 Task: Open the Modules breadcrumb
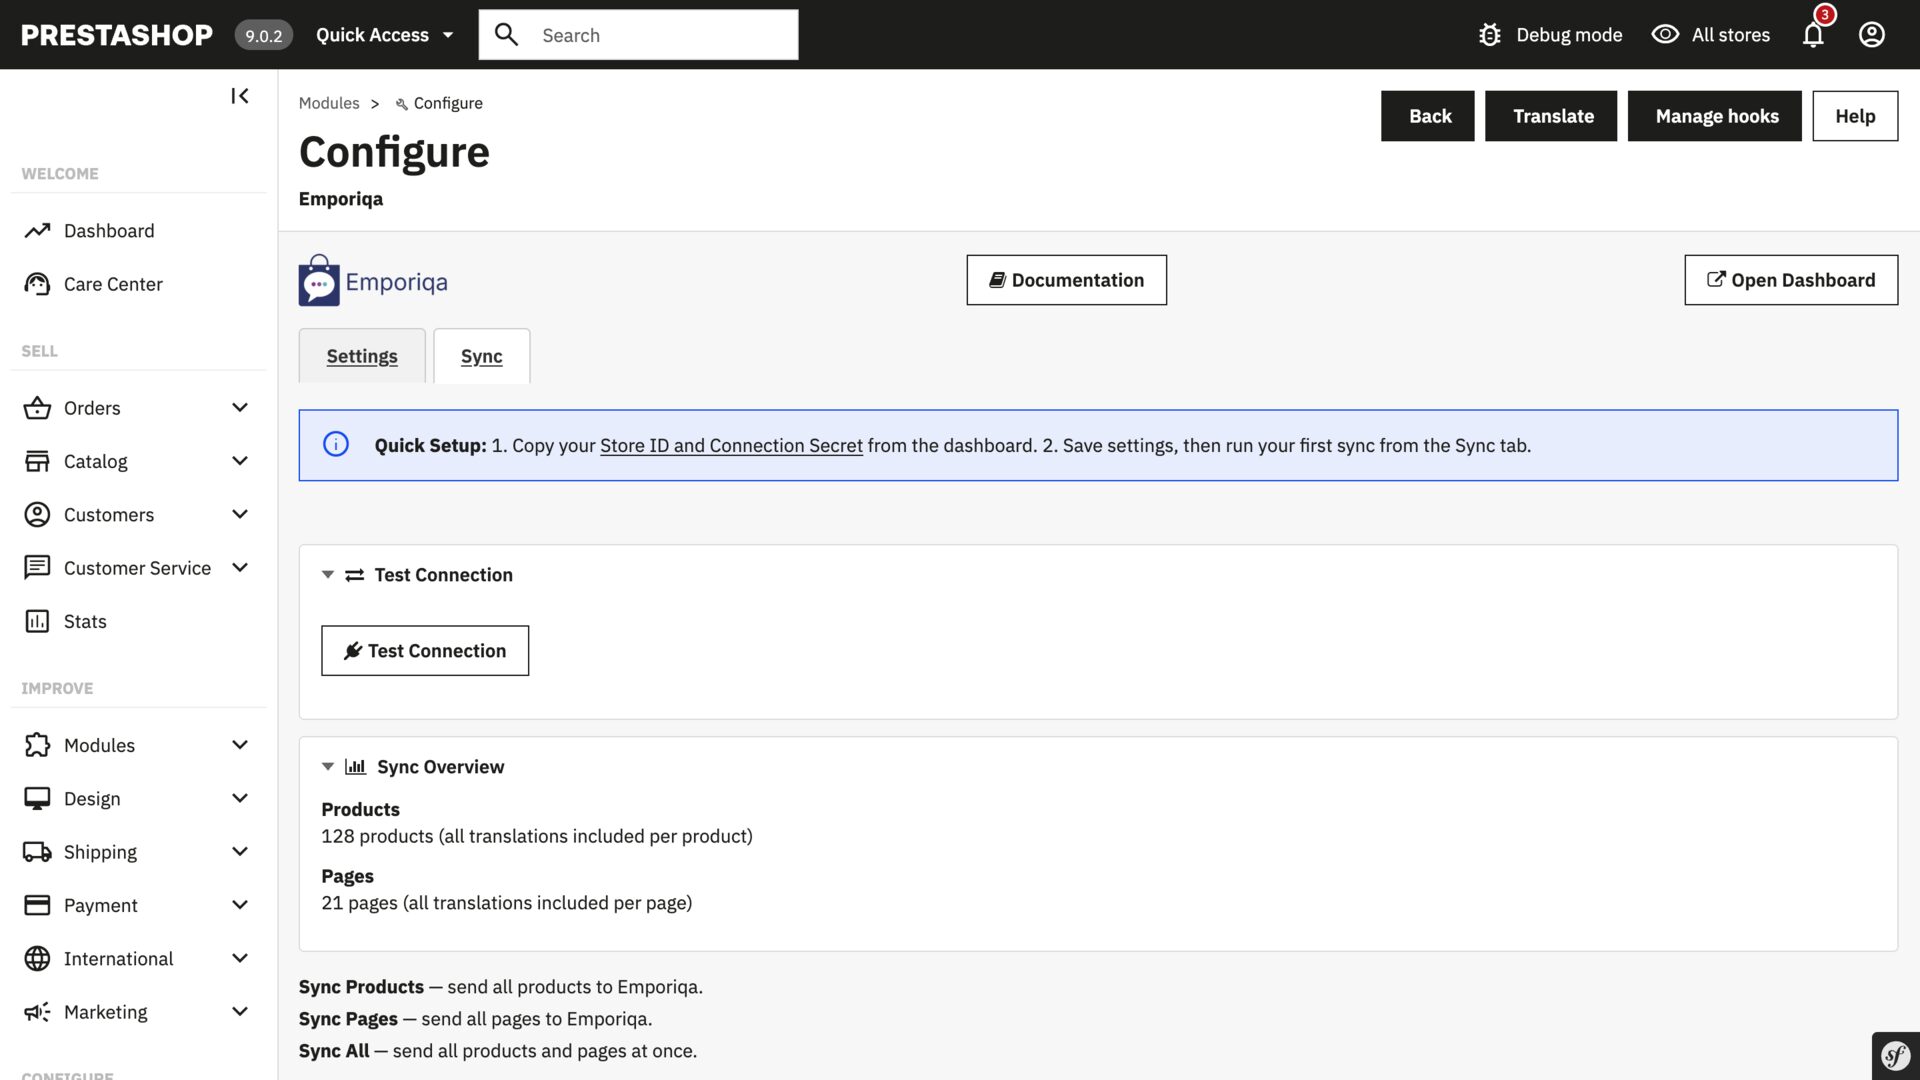tap(329, 103)
